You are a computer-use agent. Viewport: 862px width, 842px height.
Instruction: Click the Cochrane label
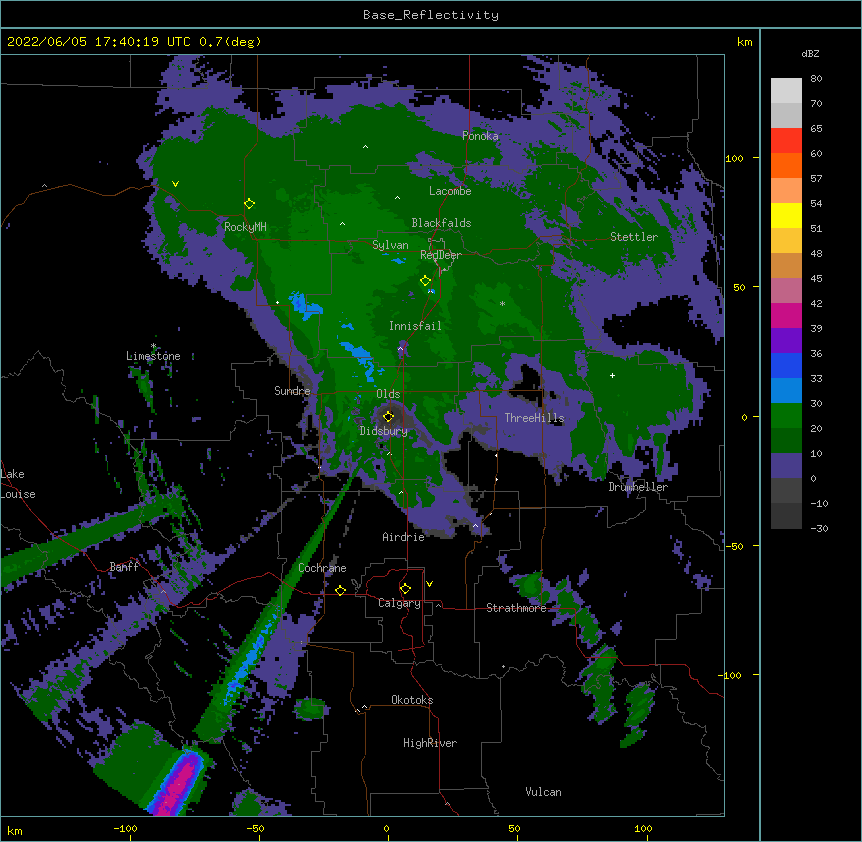click(x=322, y=568)
